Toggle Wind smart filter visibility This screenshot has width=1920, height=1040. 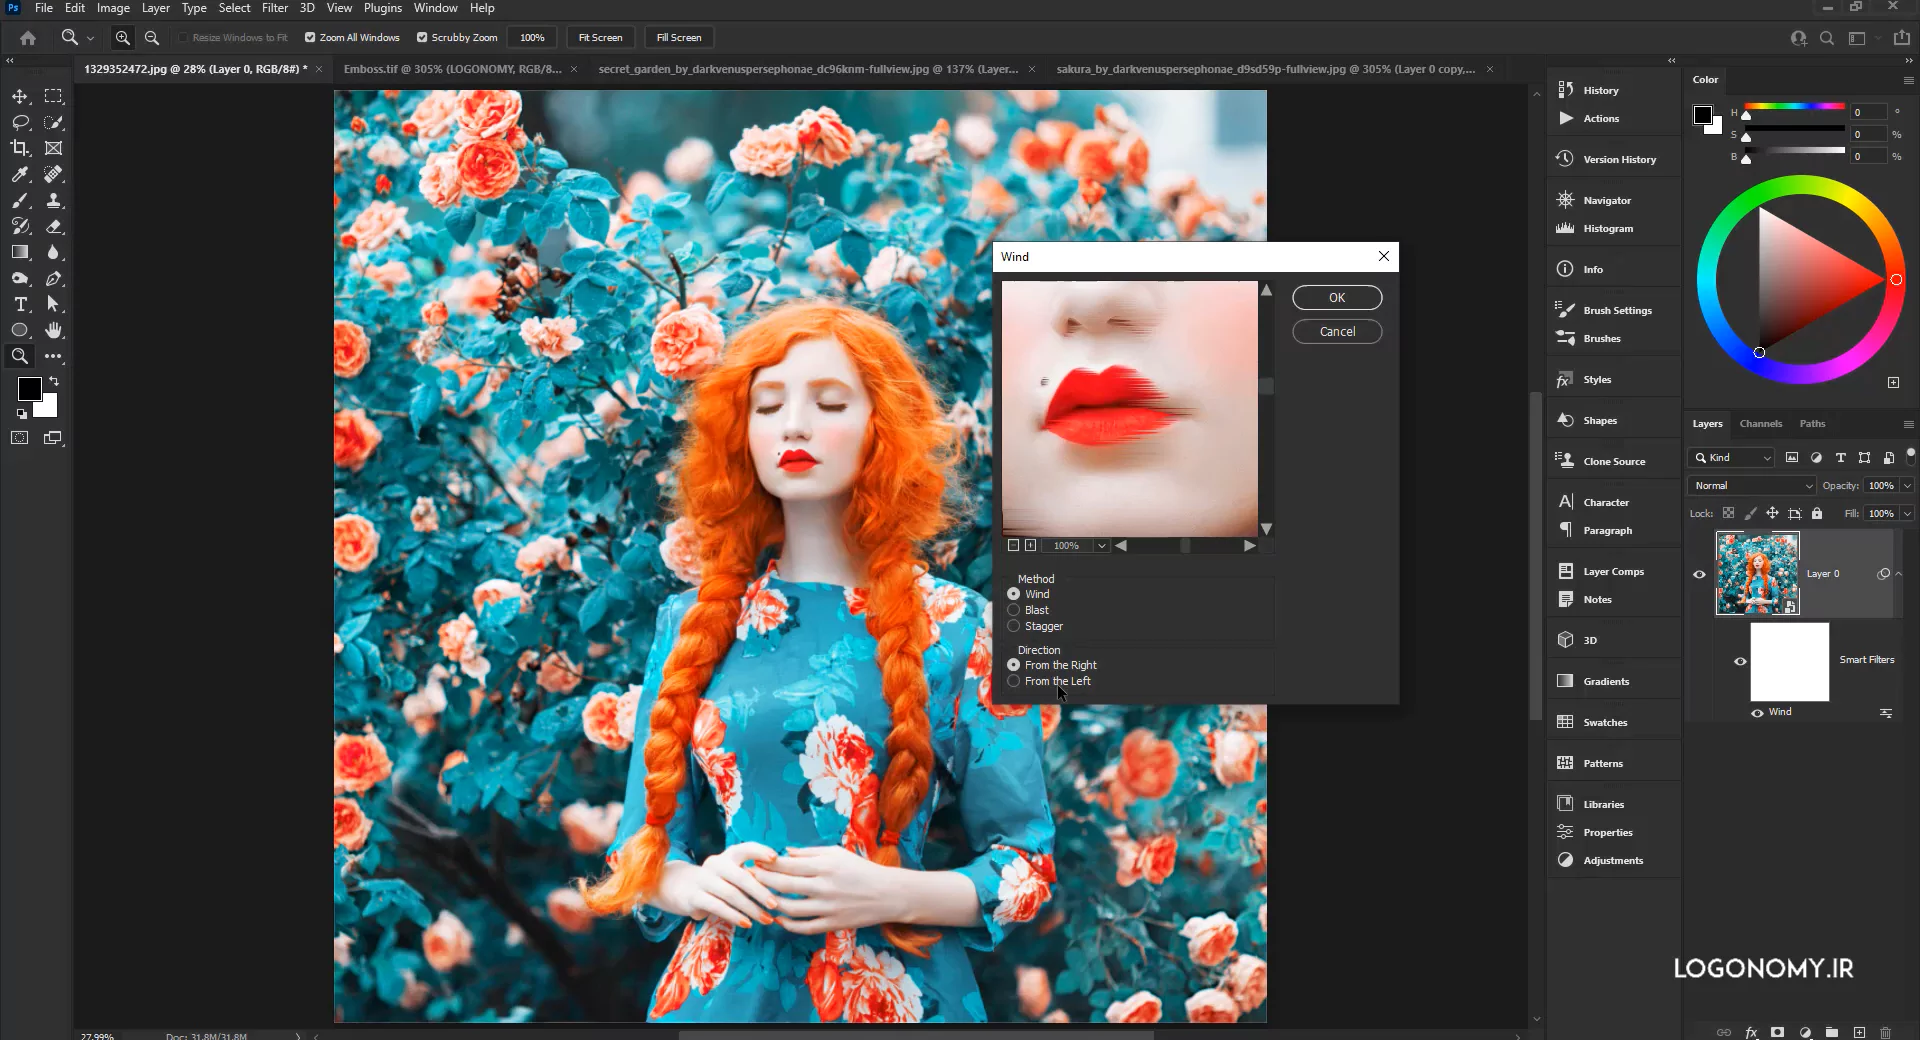coord(1757,713)
